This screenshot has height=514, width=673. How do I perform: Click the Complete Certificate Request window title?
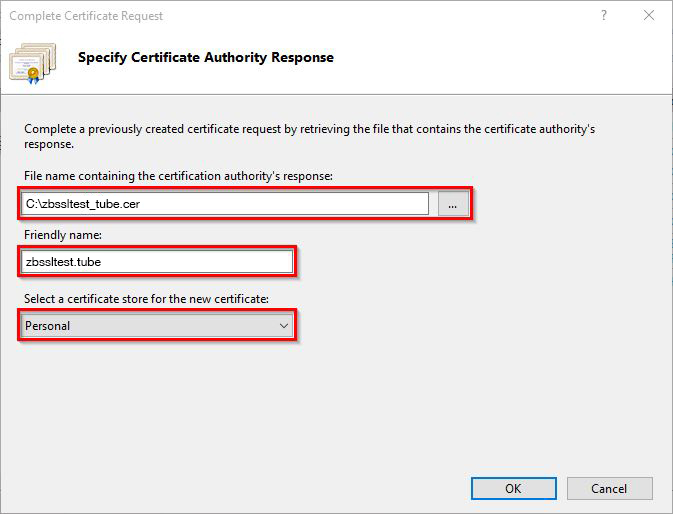pyautogui.click(x=86, y=16)
